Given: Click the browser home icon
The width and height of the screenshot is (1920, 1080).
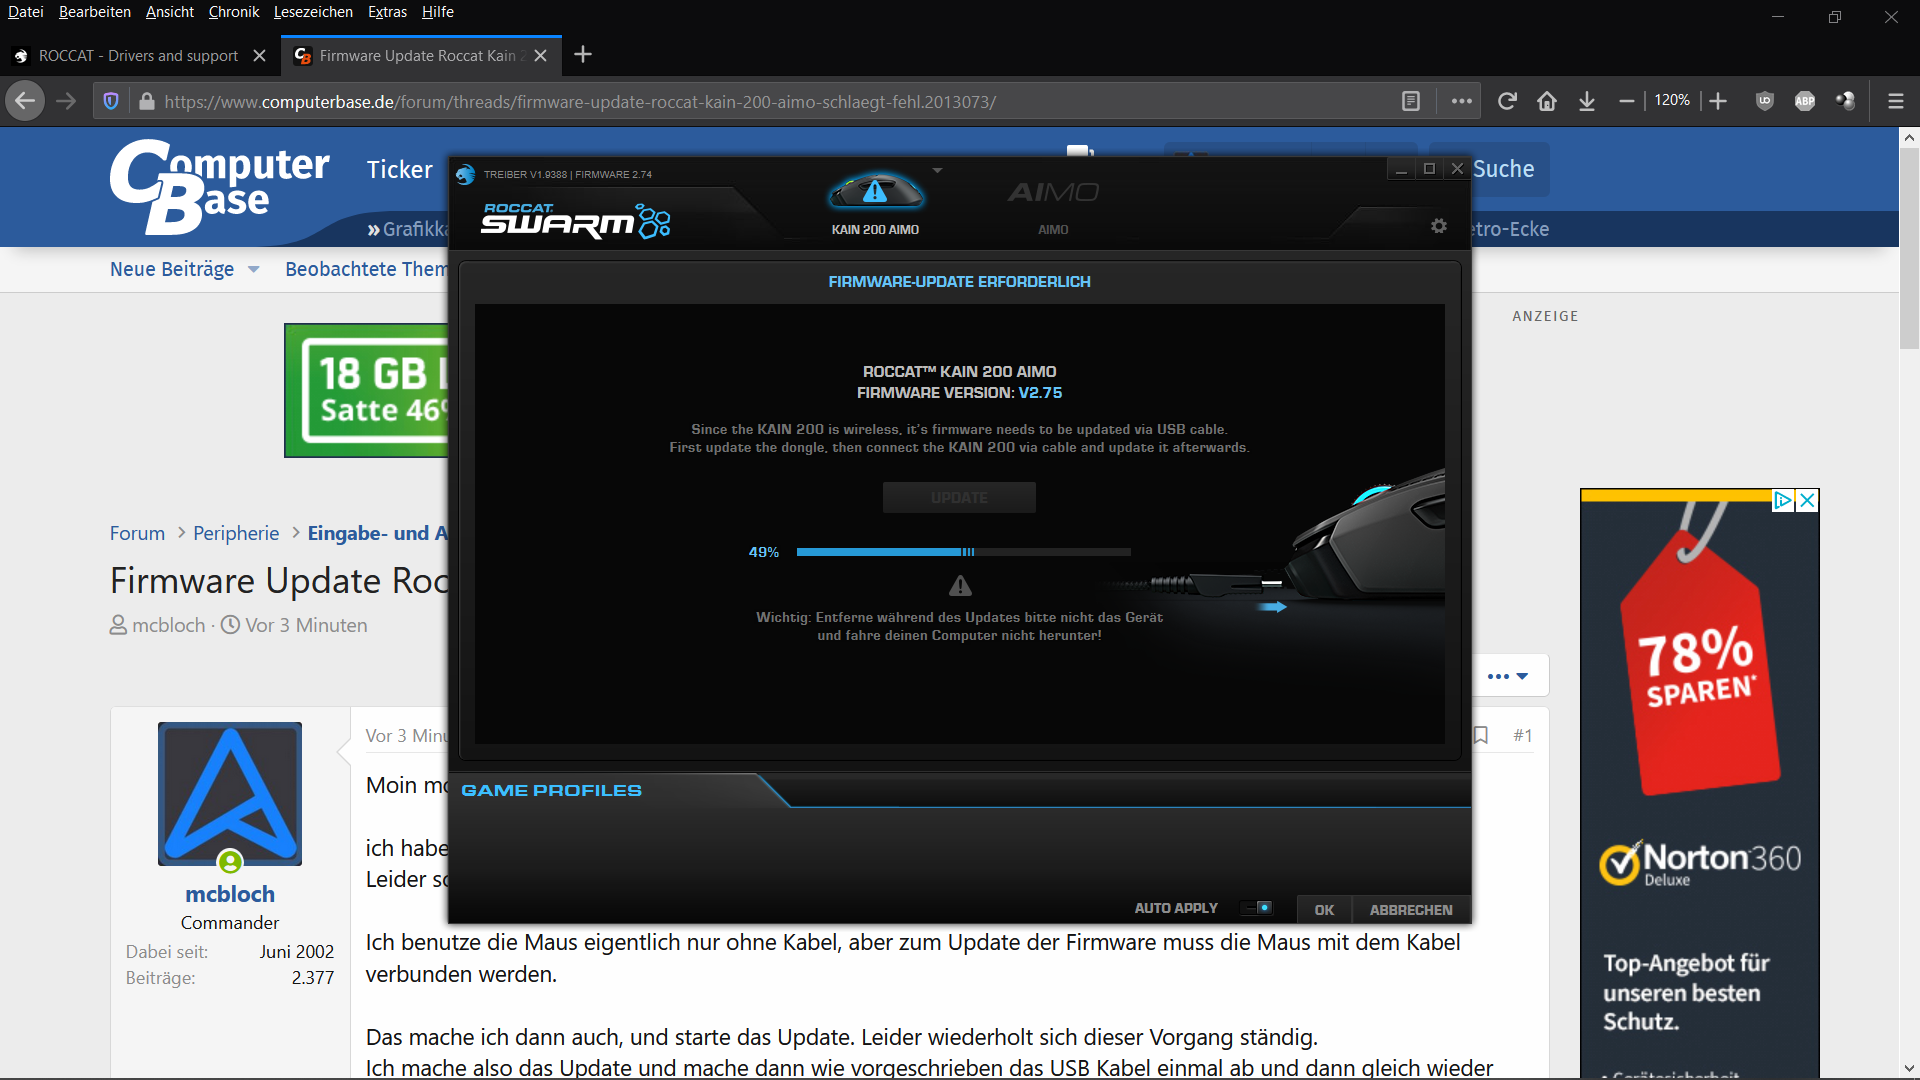Looking at the screenshot, I should (1547, 101).
